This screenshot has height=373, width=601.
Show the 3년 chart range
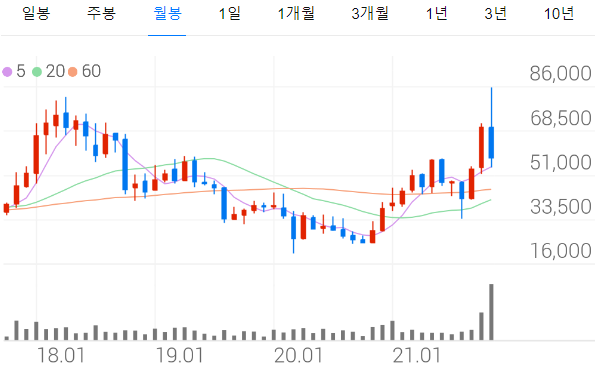pos(496,14)
